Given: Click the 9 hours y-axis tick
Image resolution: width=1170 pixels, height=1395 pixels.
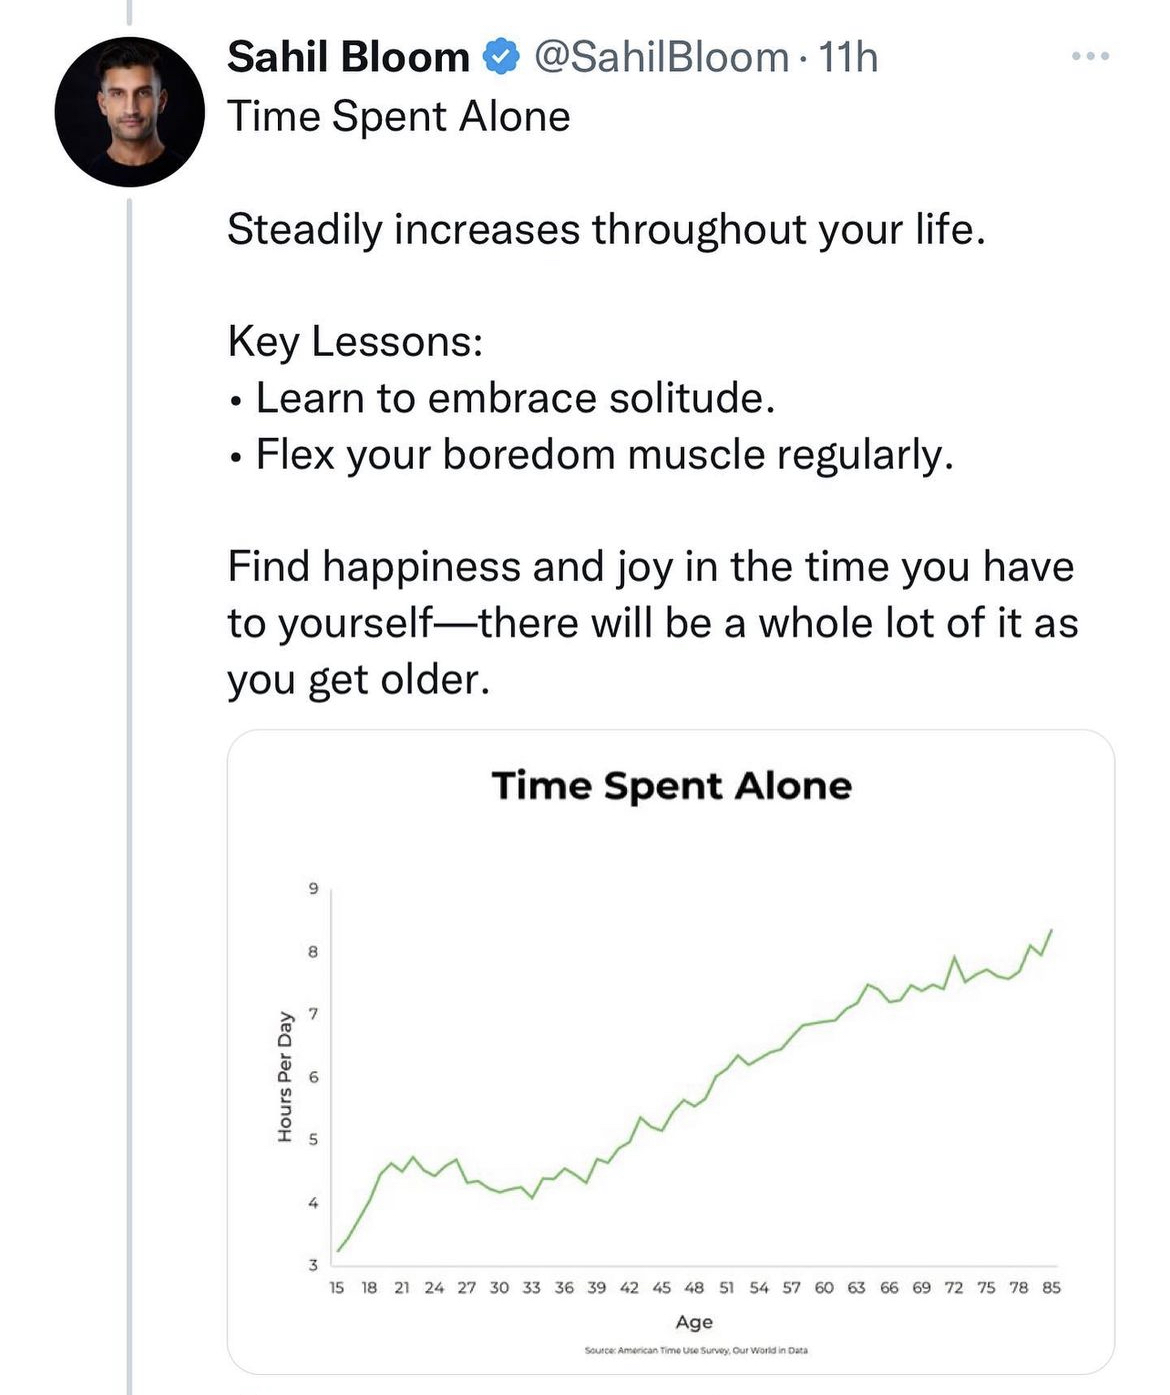Looking at the screenshot, I should tap(313, 889).
